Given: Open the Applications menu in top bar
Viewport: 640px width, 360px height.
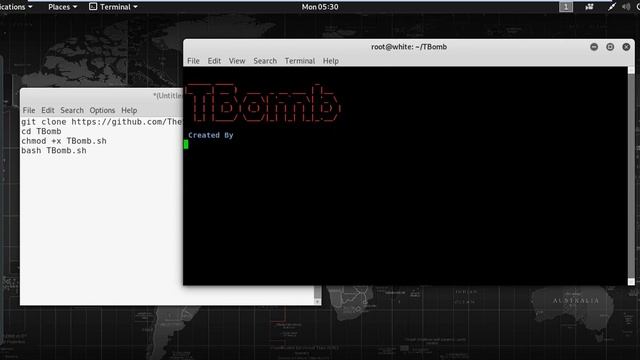Looking at the screenshot, I should pos(16,7).
